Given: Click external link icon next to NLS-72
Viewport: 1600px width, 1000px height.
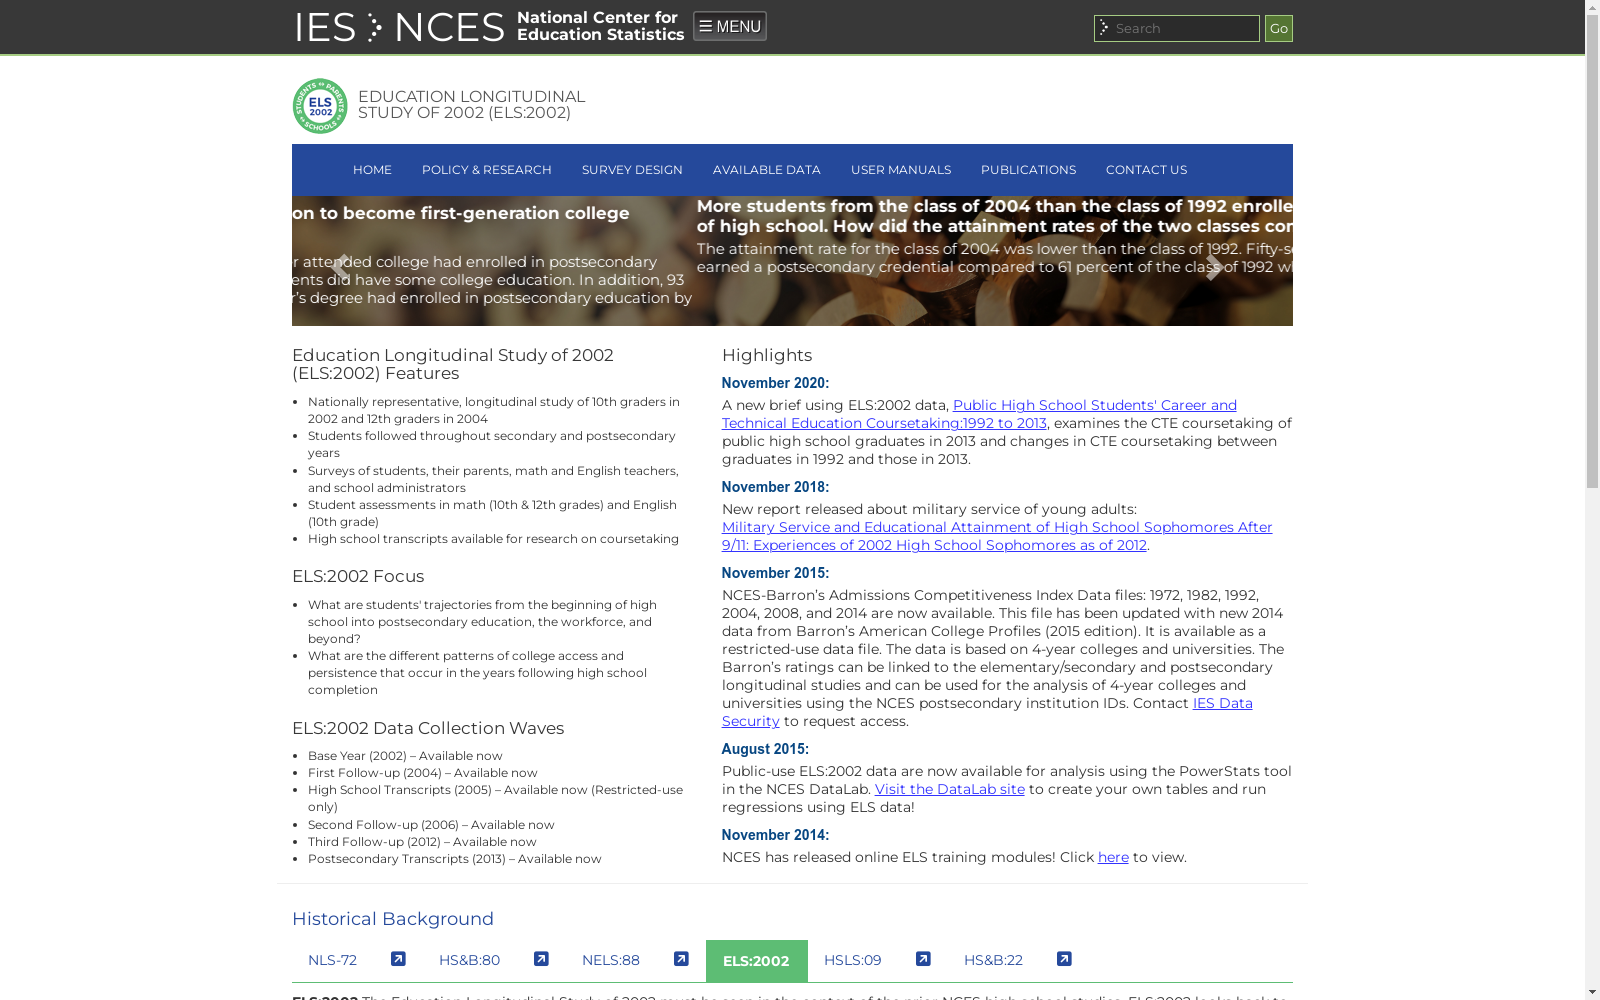Looking at the screenshot, I should [398, 959].
